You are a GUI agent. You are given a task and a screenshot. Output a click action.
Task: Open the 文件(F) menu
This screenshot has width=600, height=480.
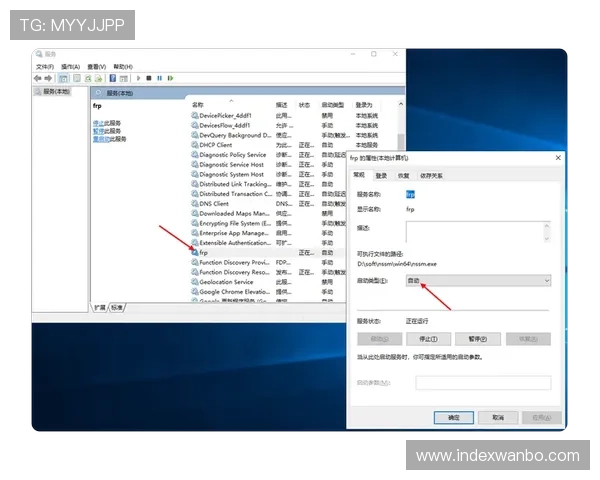(x=45, y=67)
